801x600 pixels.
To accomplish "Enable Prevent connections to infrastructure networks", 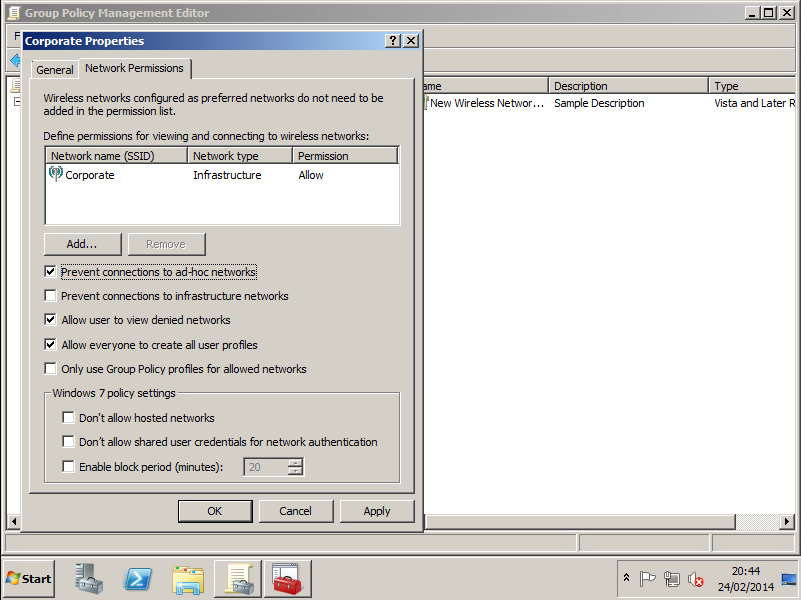I will pyautogui.click(x=50, y=296).
